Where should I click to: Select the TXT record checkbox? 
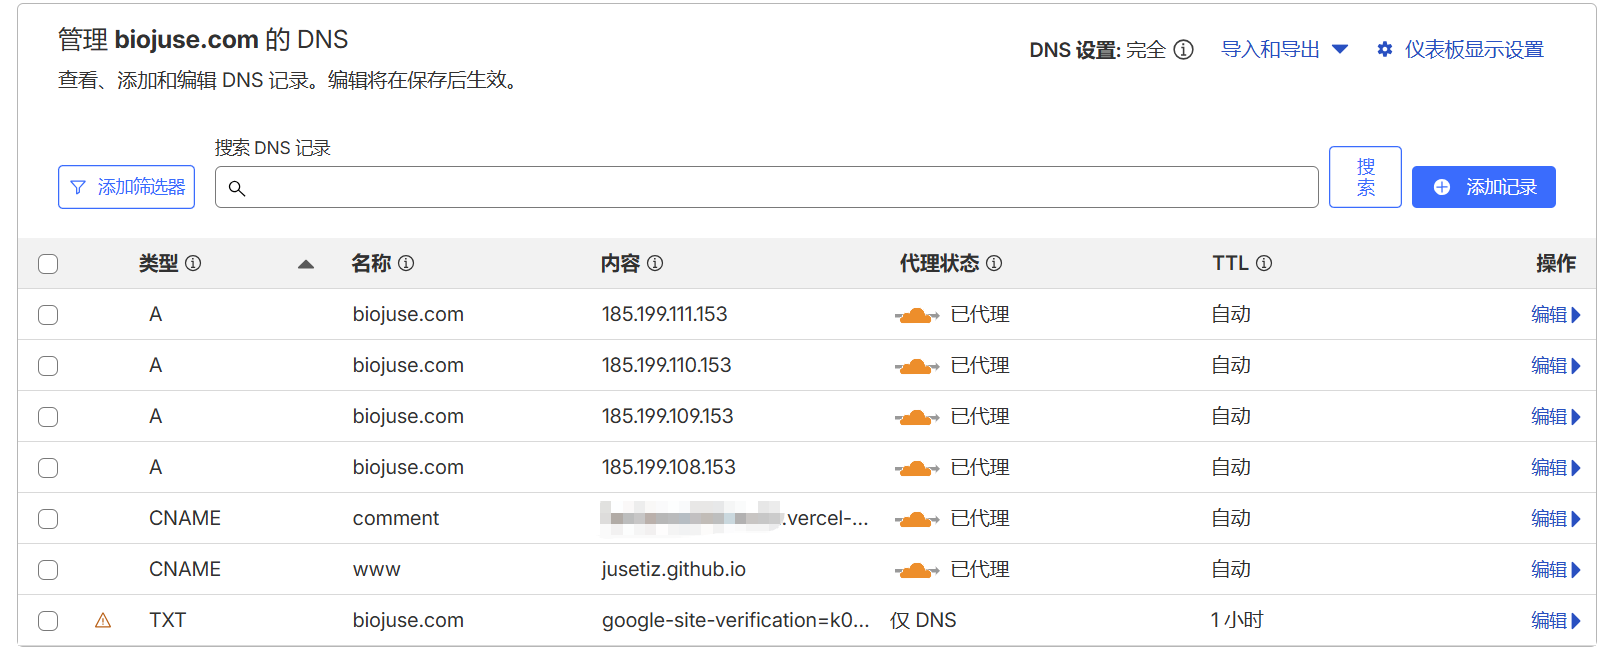pyautogui.click(x=48, y=621)
